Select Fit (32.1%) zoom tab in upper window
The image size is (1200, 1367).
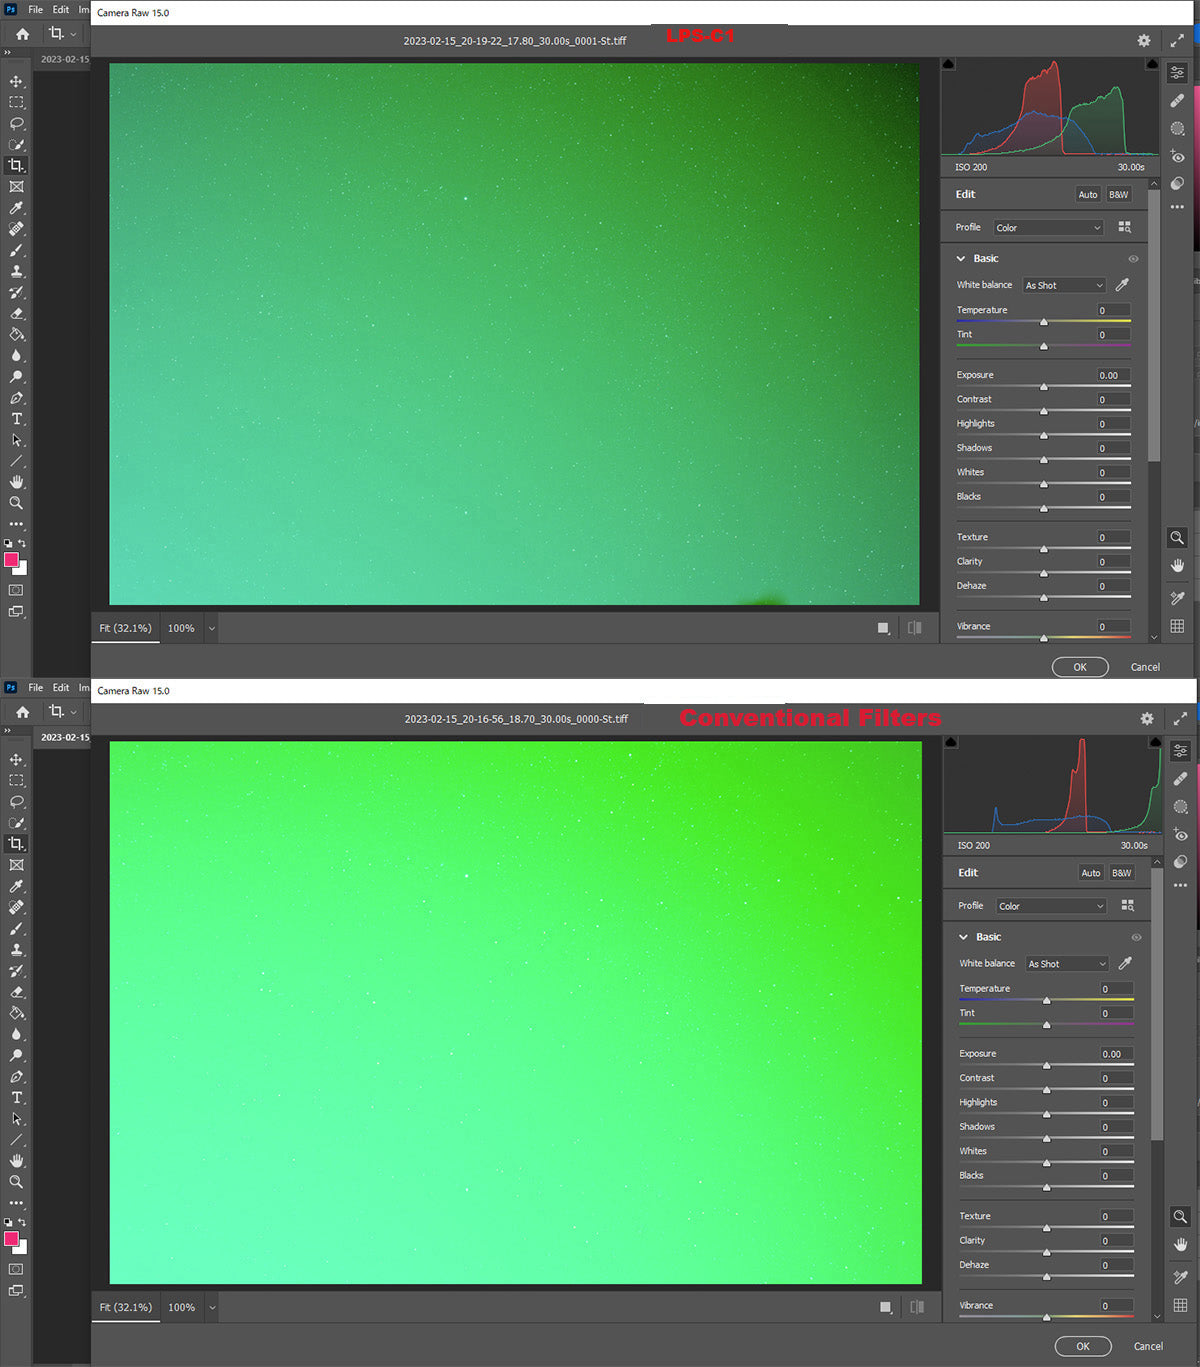tap(125, 628)
